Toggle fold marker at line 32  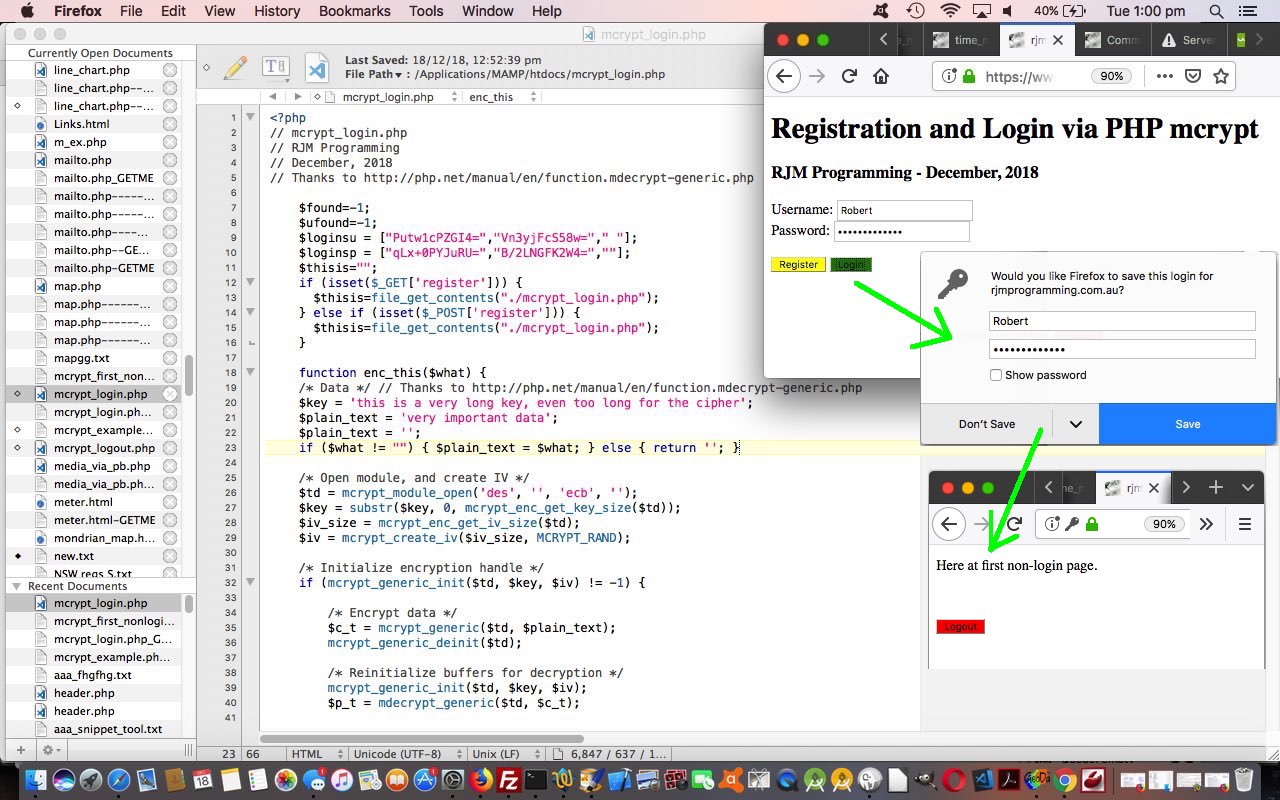[250, 582]
